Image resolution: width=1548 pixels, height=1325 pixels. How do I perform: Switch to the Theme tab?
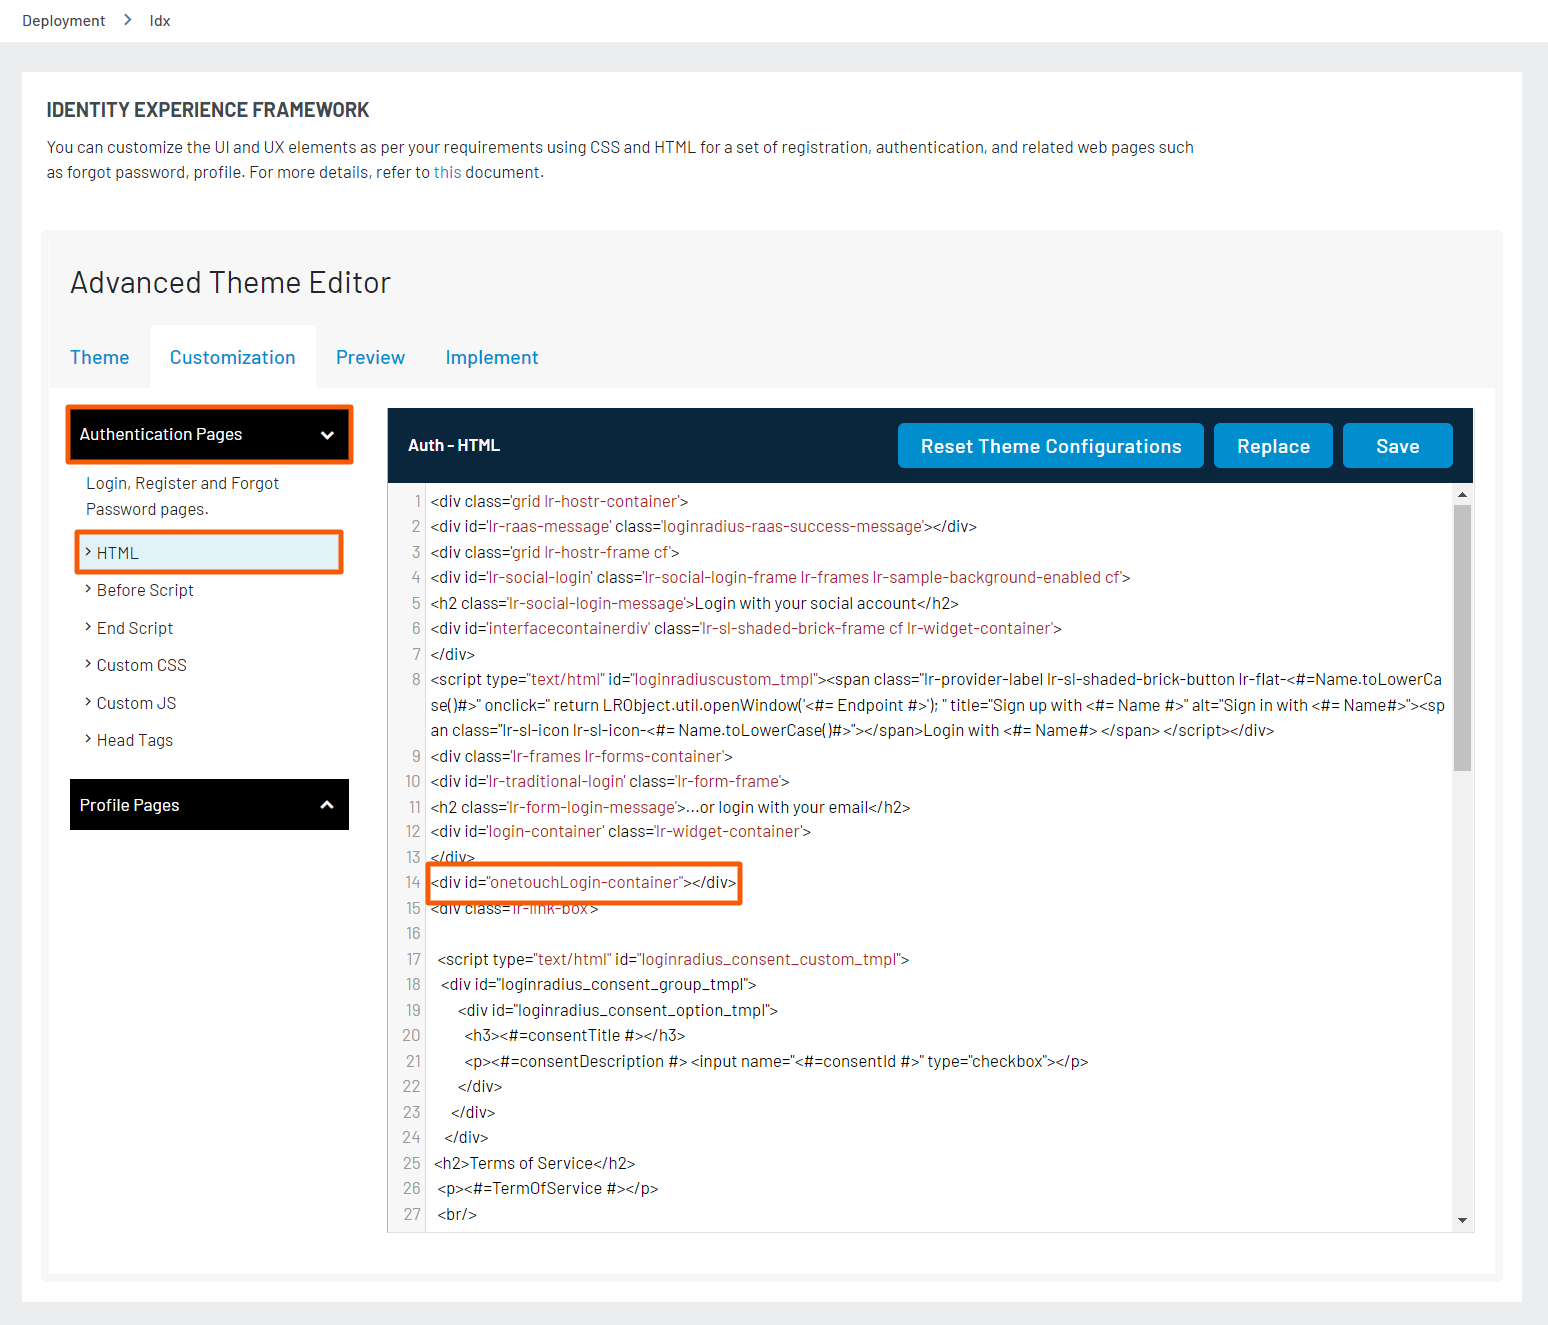[x=99, y=356]
